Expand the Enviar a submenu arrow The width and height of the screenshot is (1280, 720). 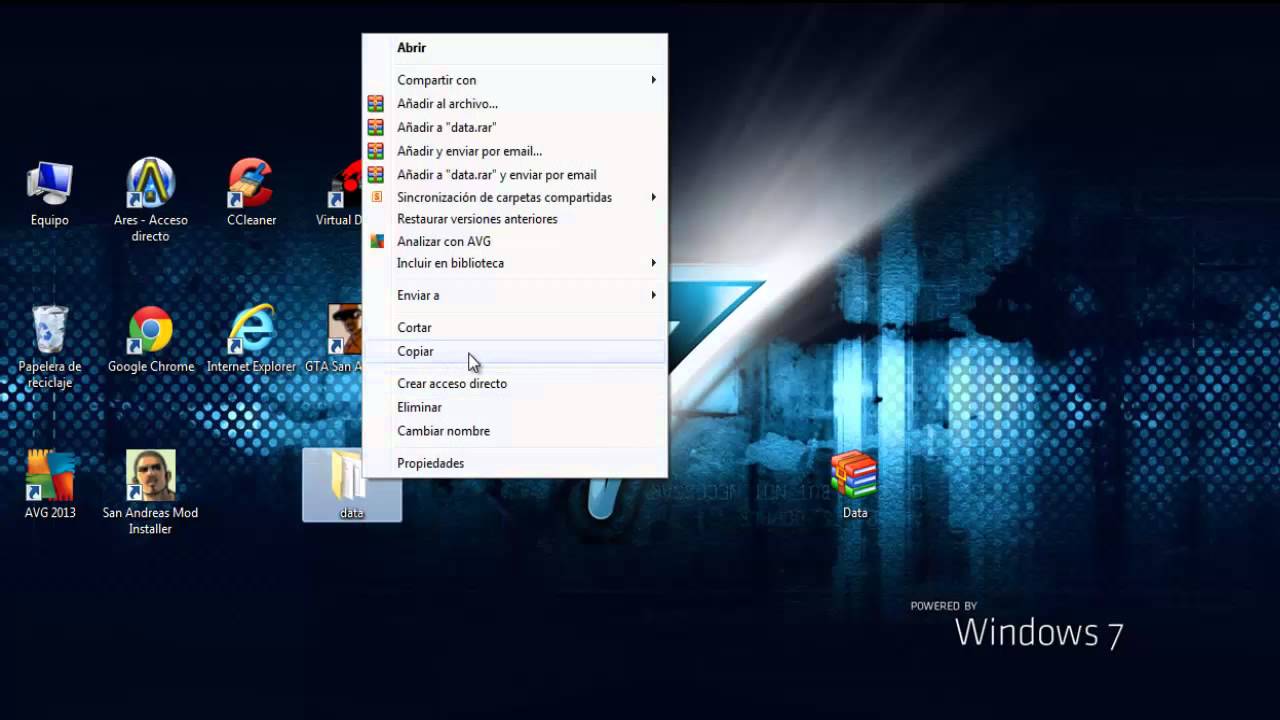point(653,295)
